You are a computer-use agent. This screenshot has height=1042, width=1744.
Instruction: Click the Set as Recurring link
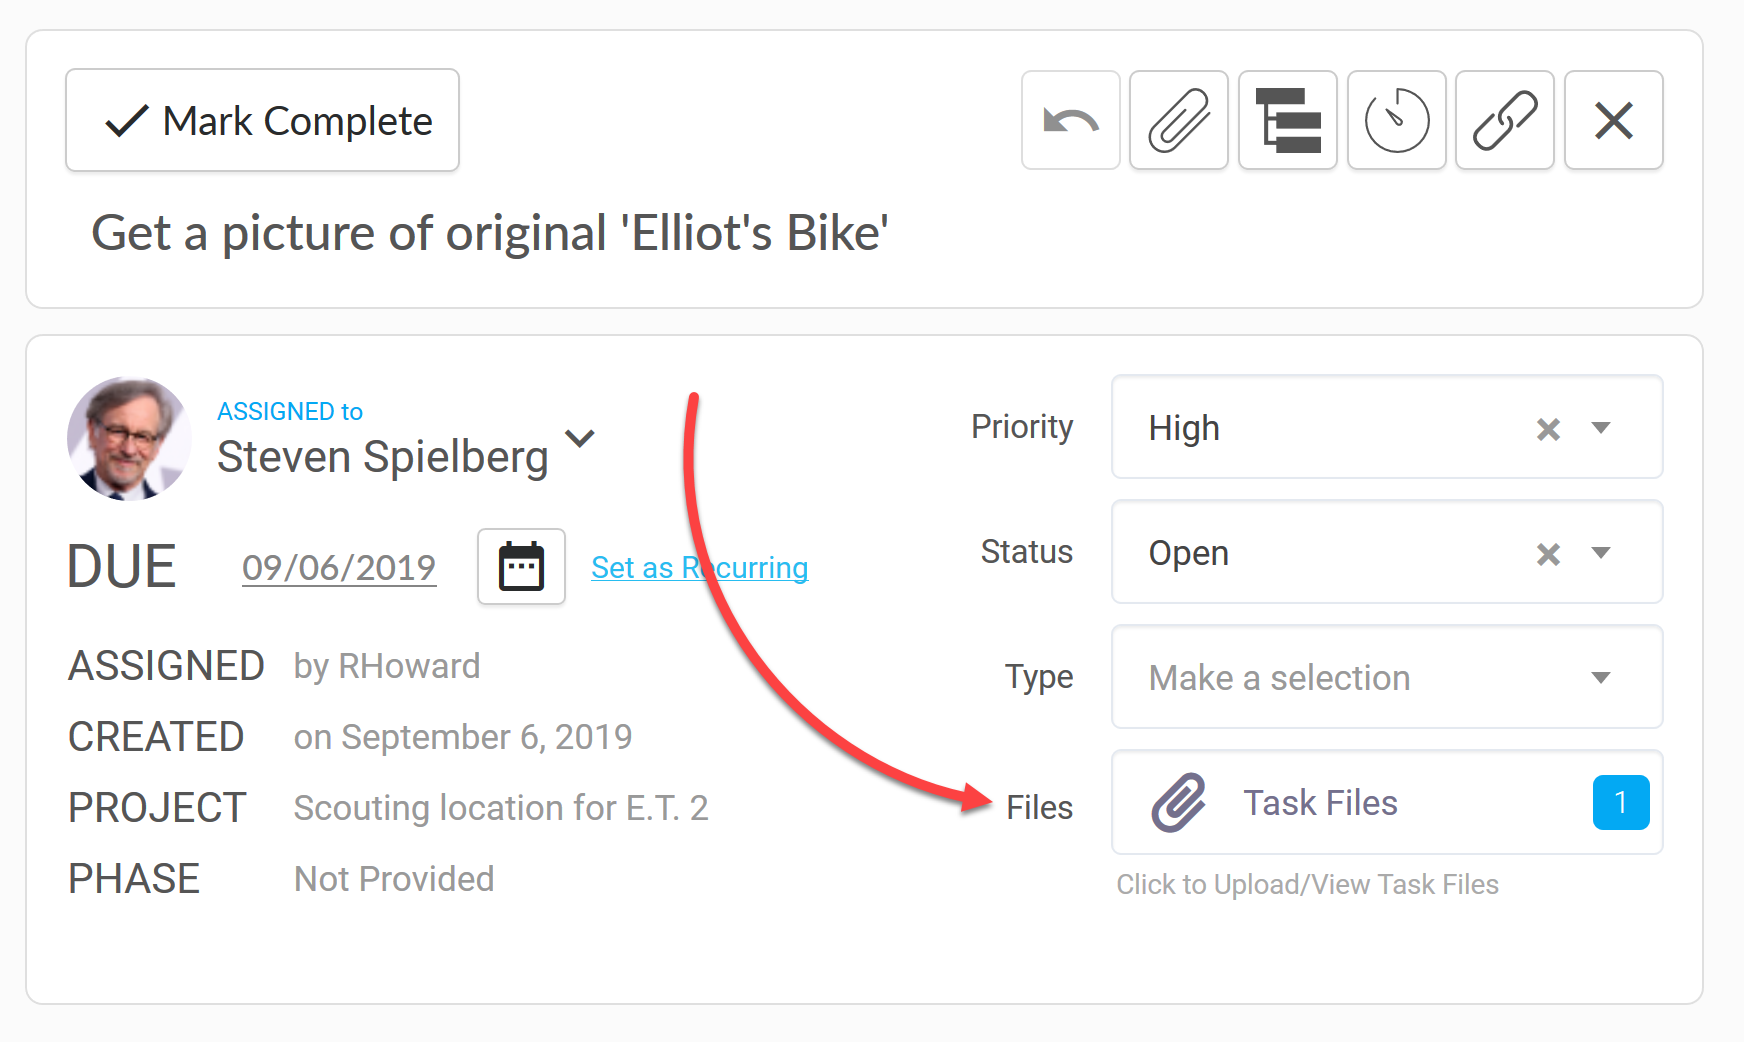click(700, 568)
